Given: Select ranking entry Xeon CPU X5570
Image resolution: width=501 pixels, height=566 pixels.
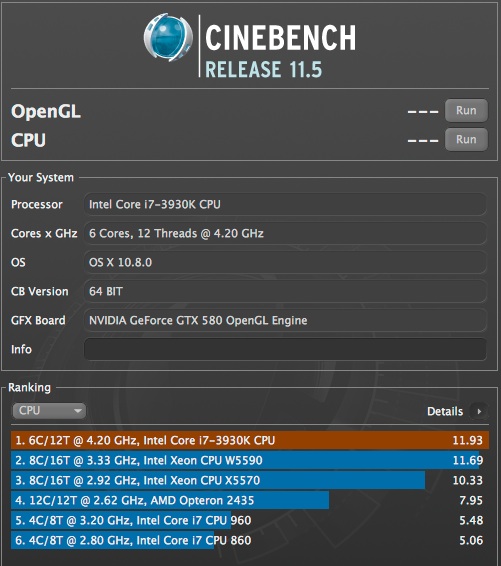Looking at the screenshot, I should [250, 480].
